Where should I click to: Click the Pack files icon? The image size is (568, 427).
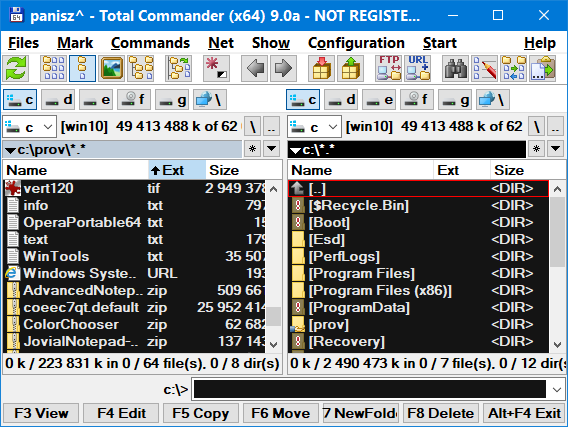321,68
